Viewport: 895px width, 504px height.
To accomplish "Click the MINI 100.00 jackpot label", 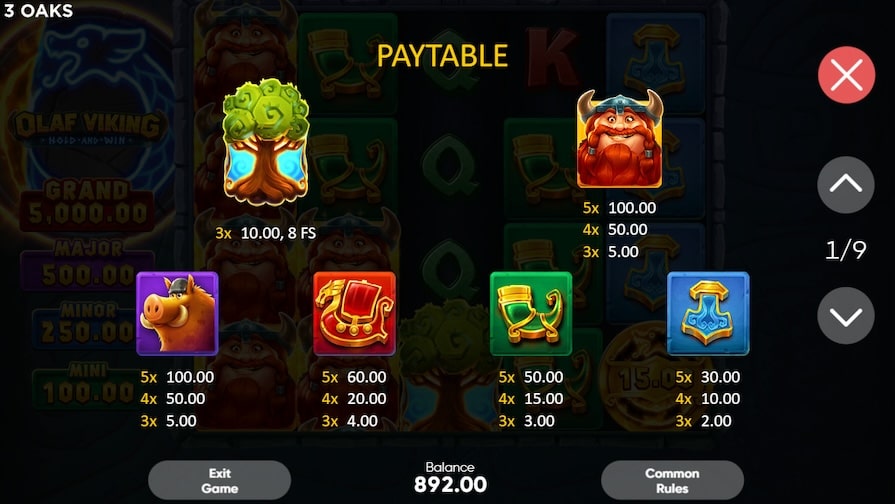I will (x=88, y=385).
